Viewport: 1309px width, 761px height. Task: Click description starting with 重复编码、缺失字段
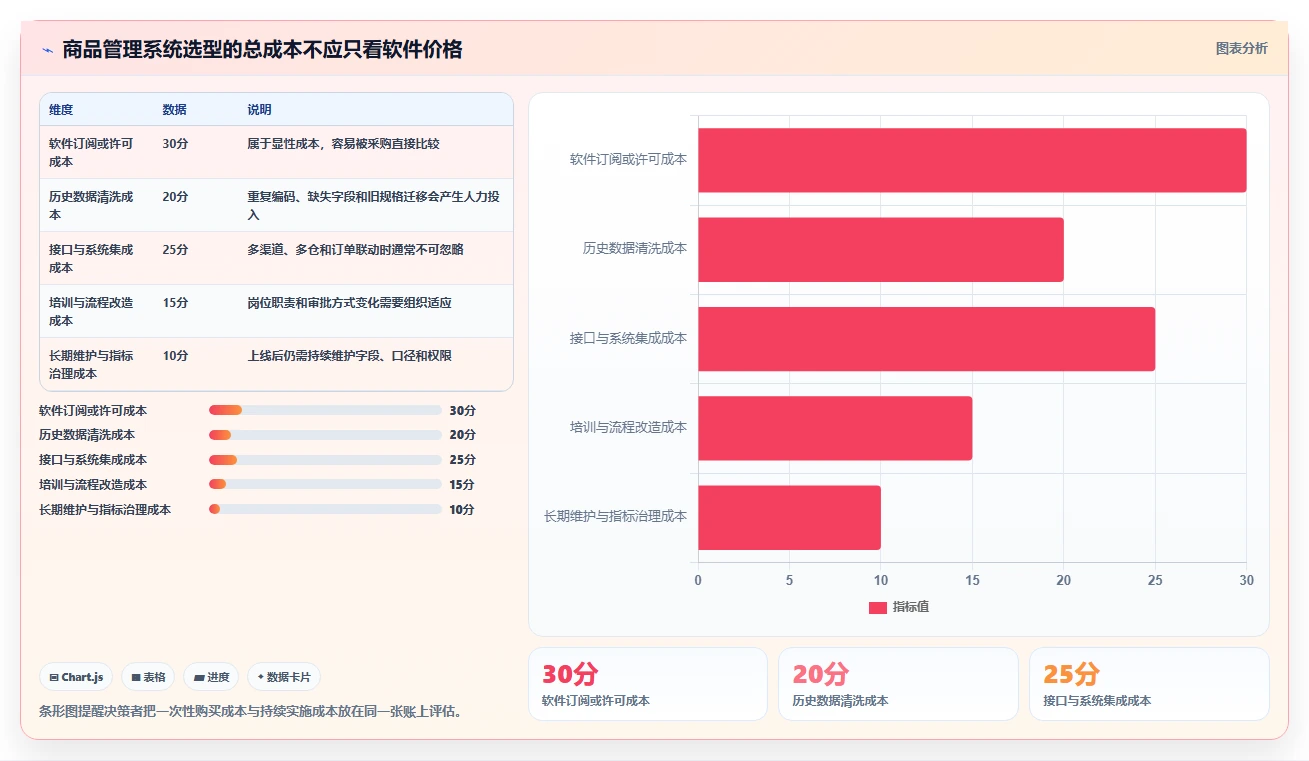click(374, 205)
